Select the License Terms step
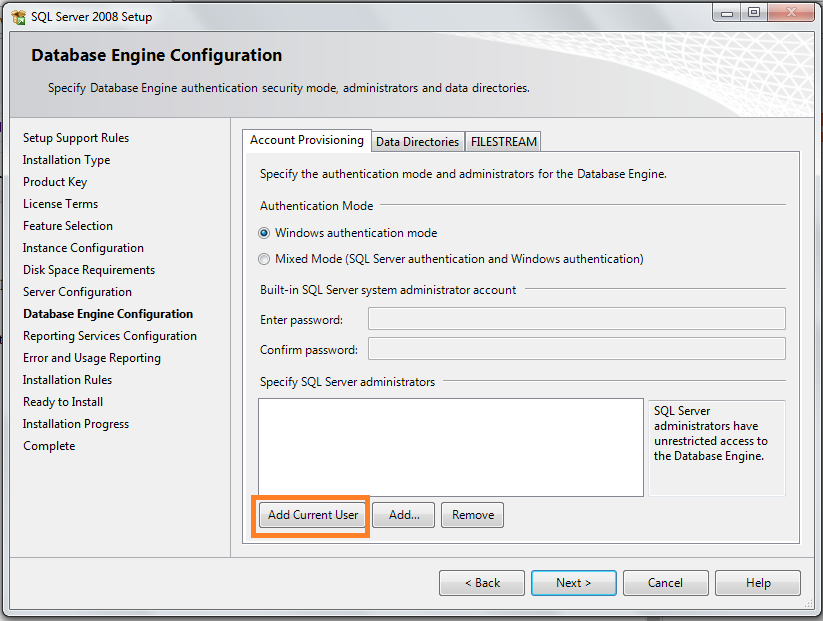The height and width of the screenshot is (621, 823). [60, 204]
